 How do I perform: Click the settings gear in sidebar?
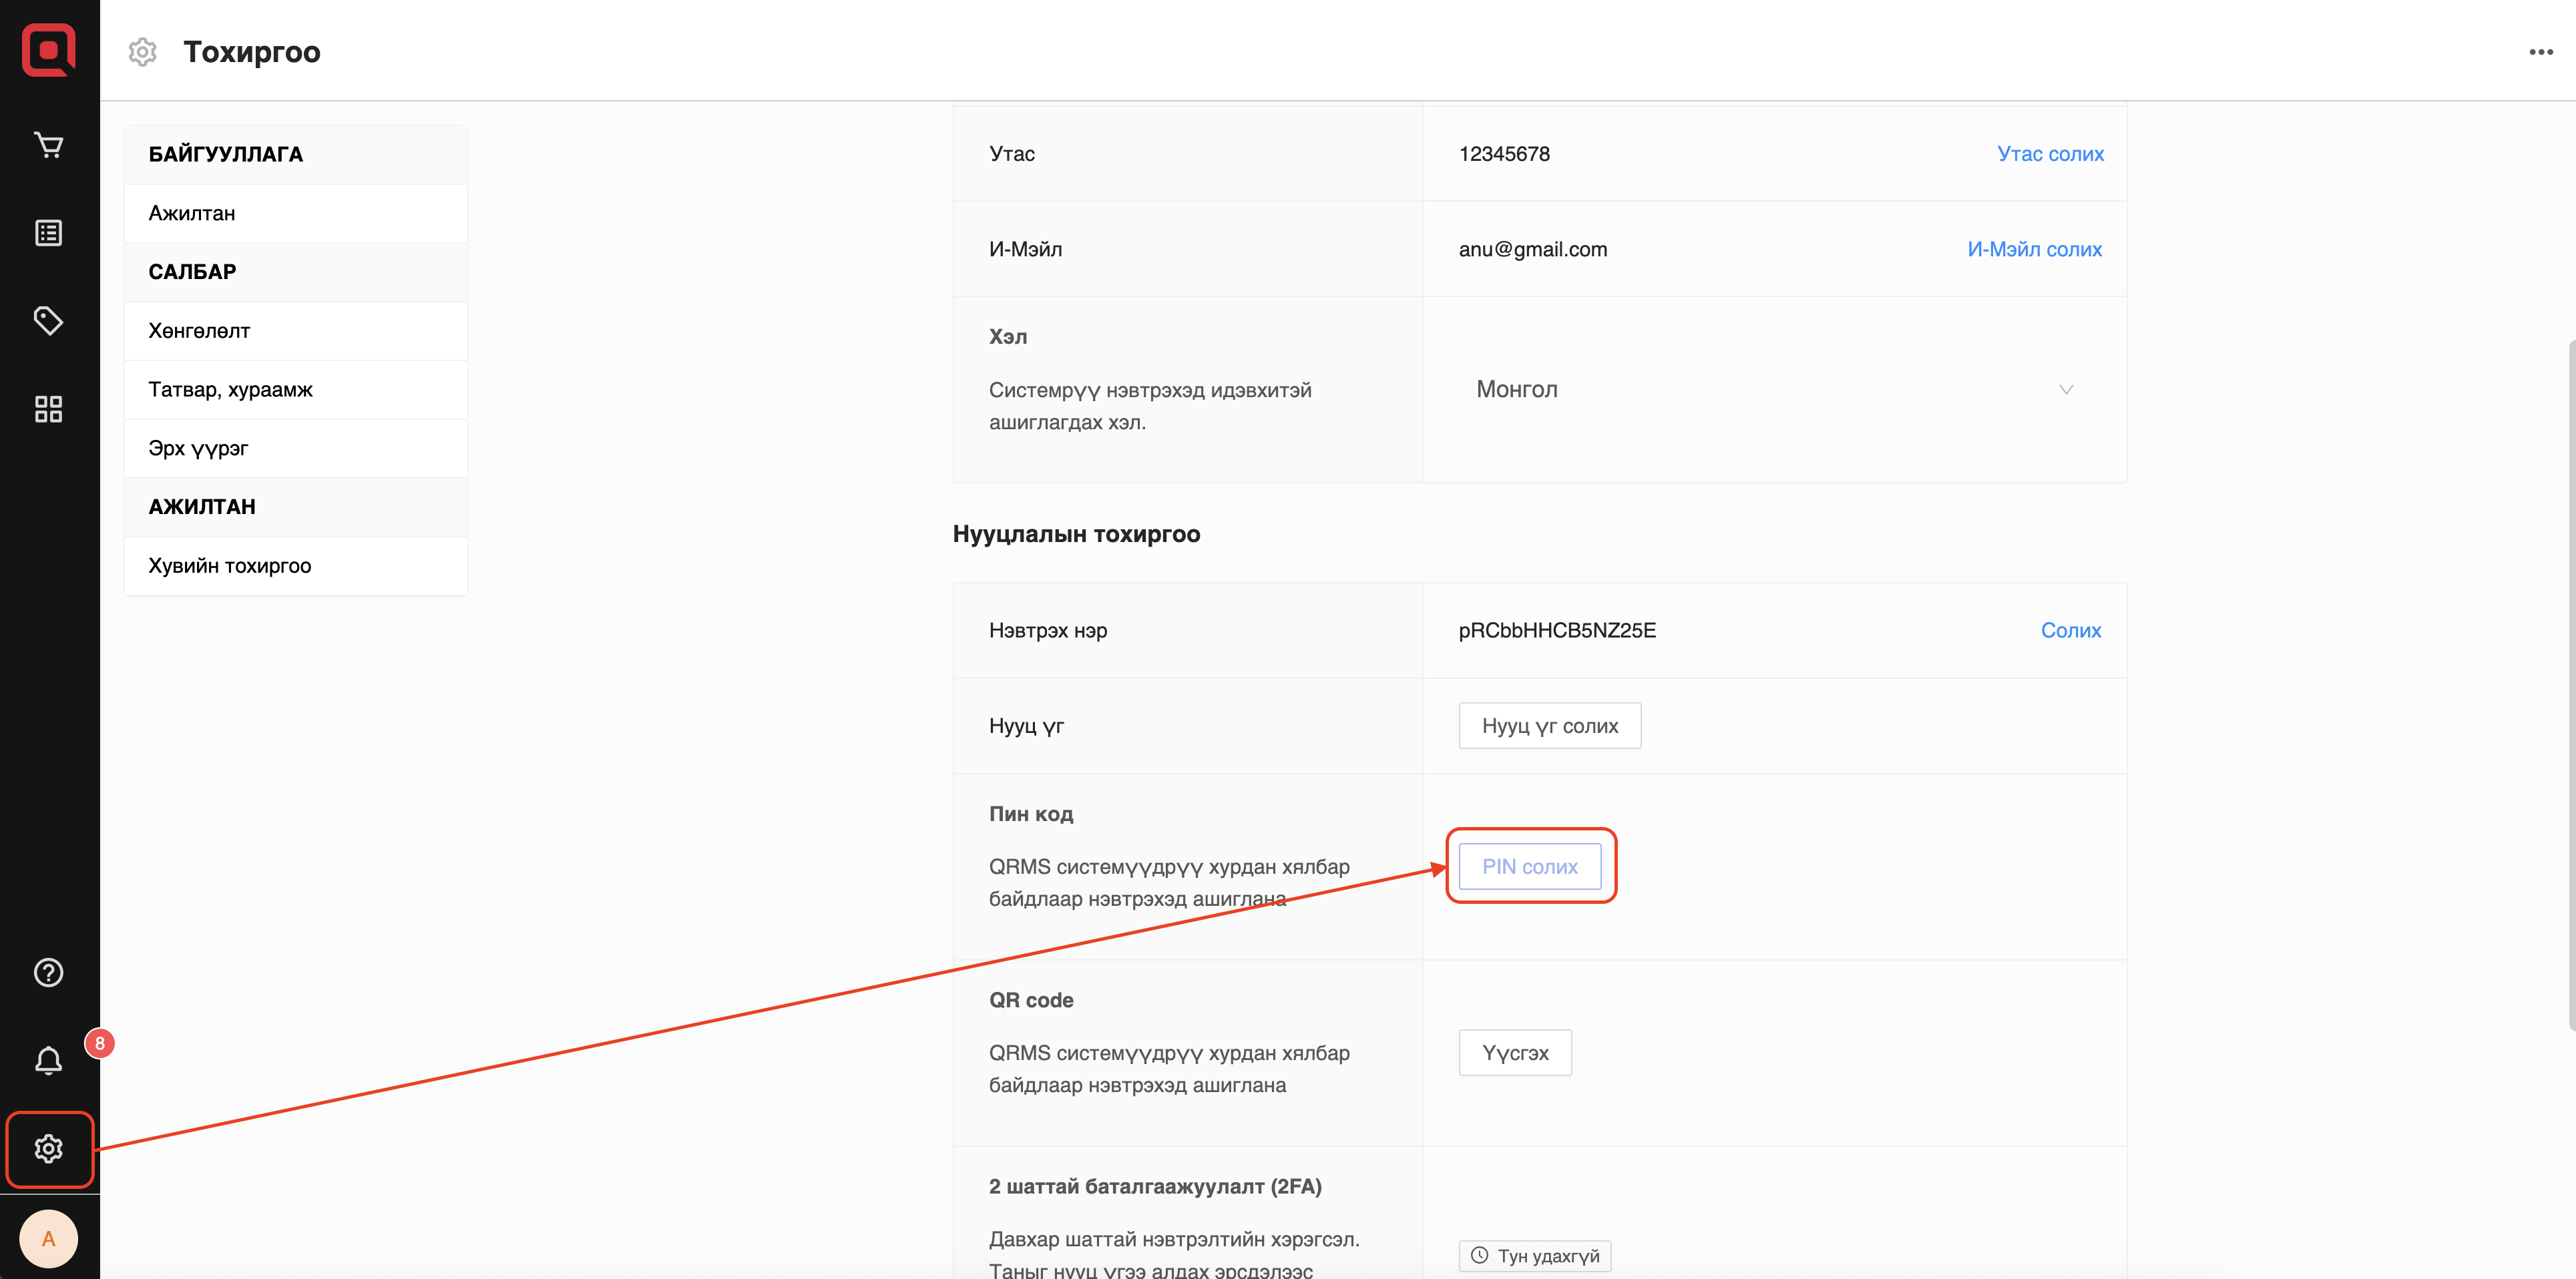48,1149
